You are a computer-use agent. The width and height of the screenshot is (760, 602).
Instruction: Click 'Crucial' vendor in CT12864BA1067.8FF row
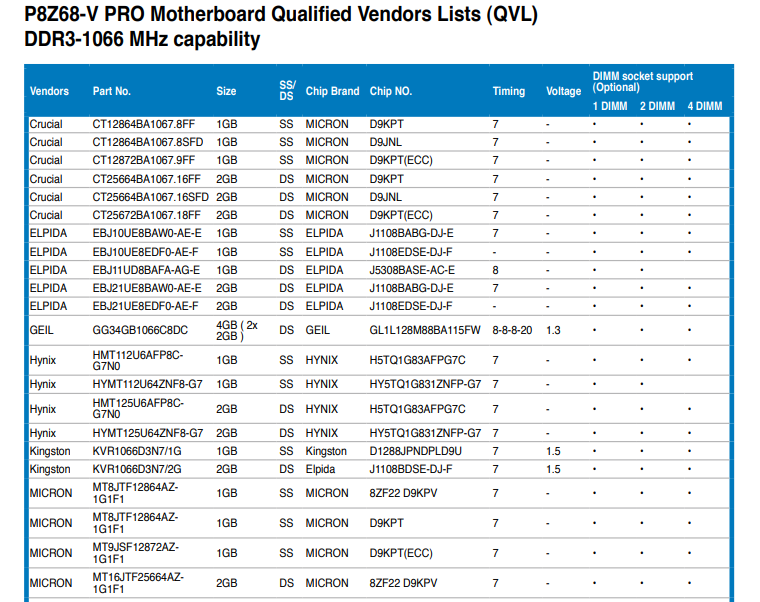[x=46, y=124]
